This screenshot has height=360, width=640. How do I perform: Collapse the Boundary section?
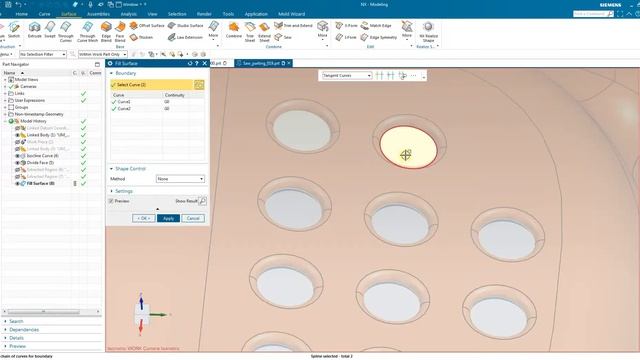click(x=111, y=73)
